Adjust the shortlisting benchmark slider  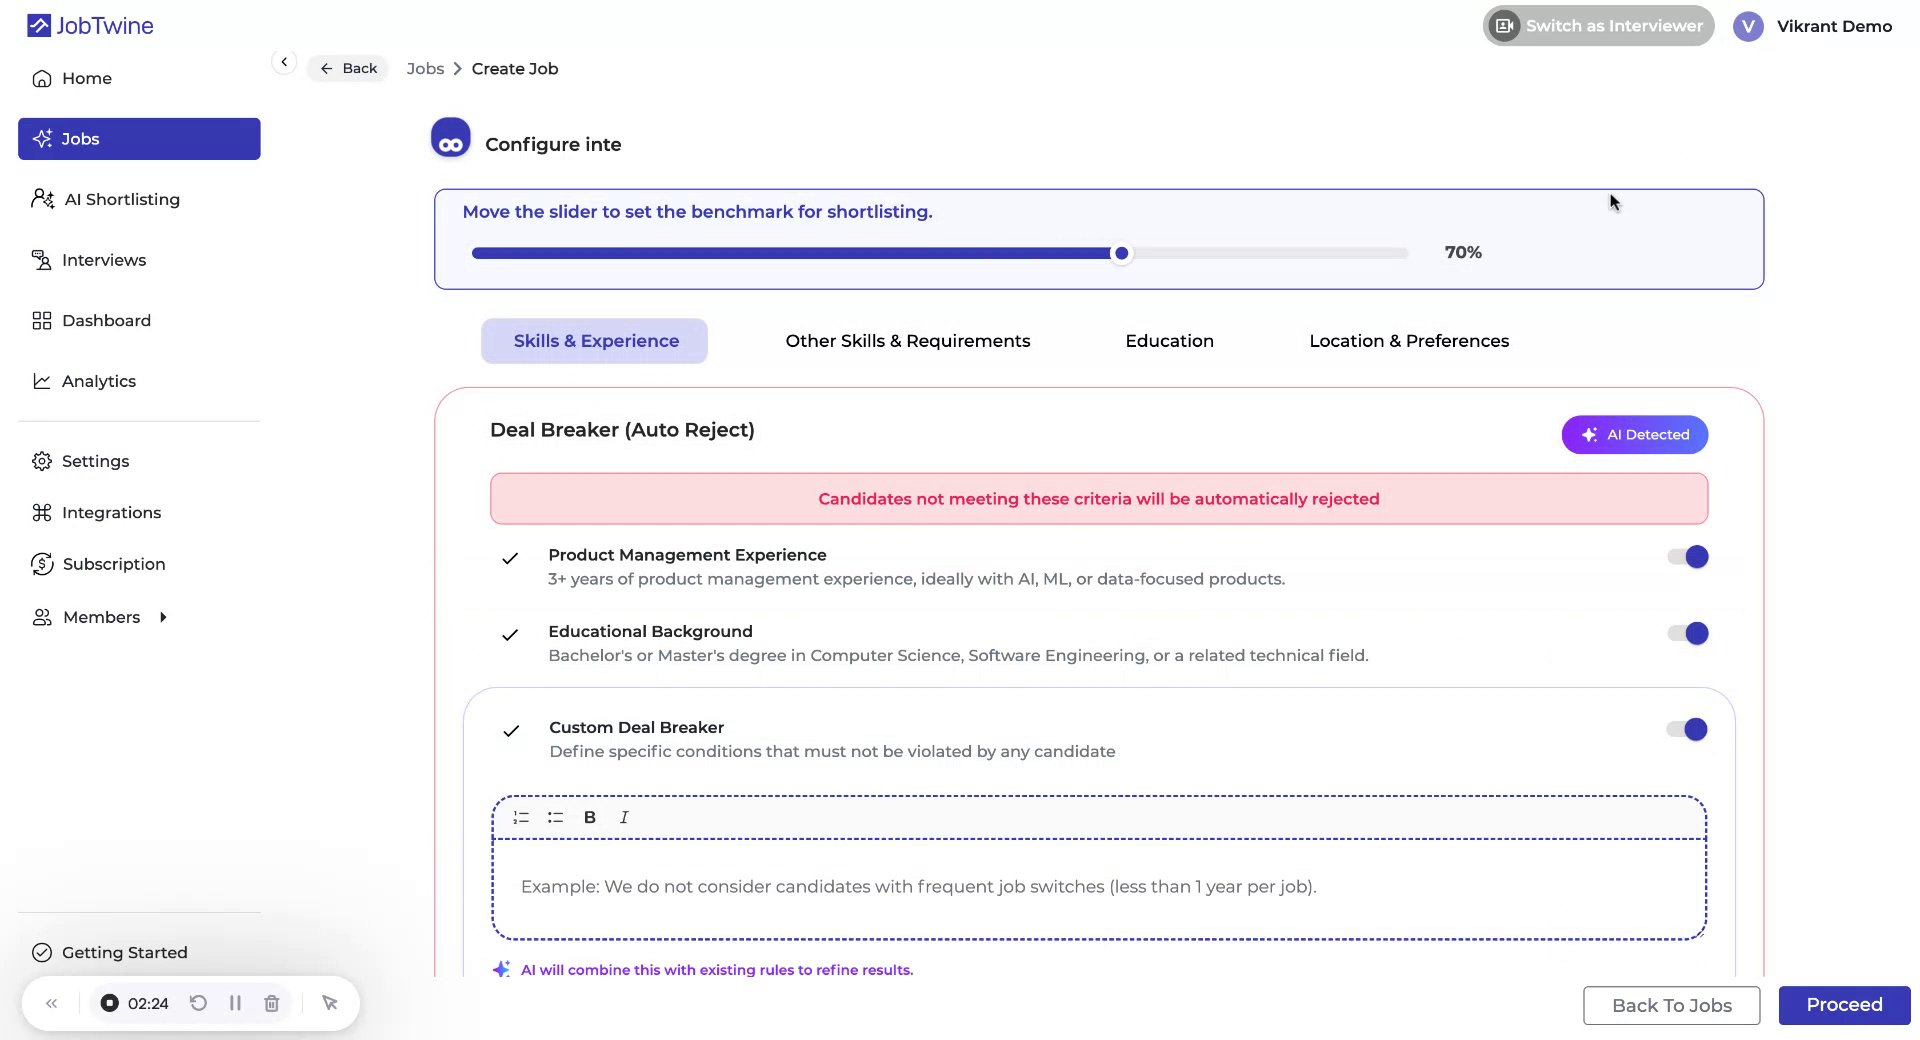click(1120, 253)
